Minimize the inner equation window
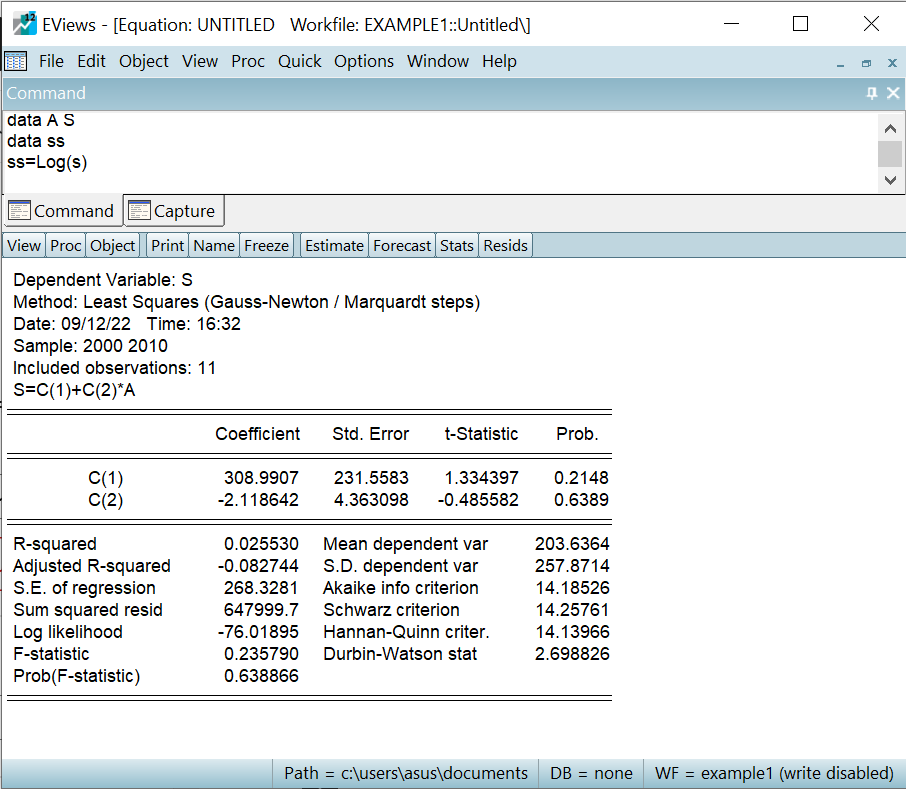 click(x=840, y=63)
